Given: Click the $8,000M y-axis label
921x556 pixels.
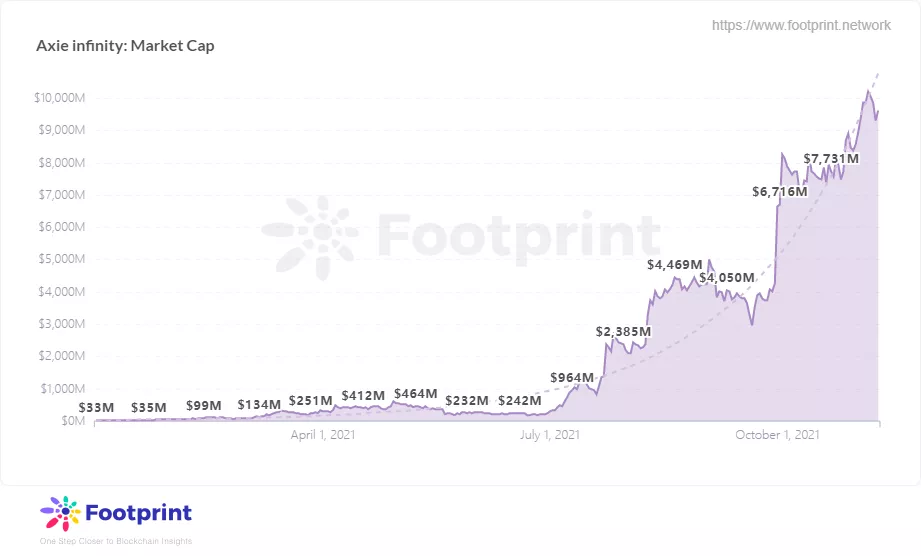Looking at the screenshot, I should [x=62, y=163].
